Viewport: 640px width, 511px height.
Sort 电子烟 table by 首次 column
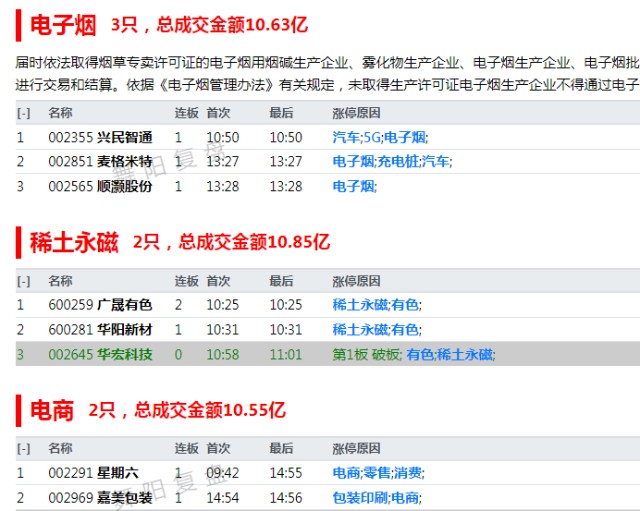[x=218, y=113]
